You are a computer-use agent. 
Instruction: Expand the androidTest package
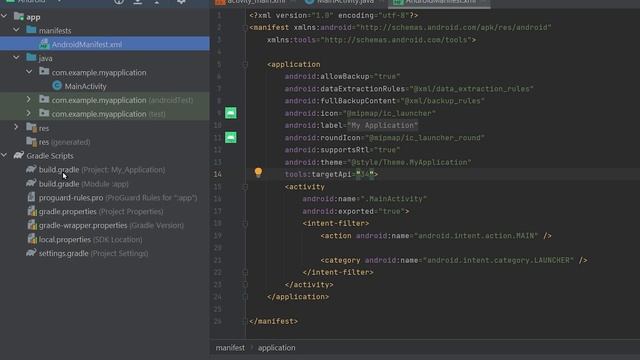click(29, 100)
